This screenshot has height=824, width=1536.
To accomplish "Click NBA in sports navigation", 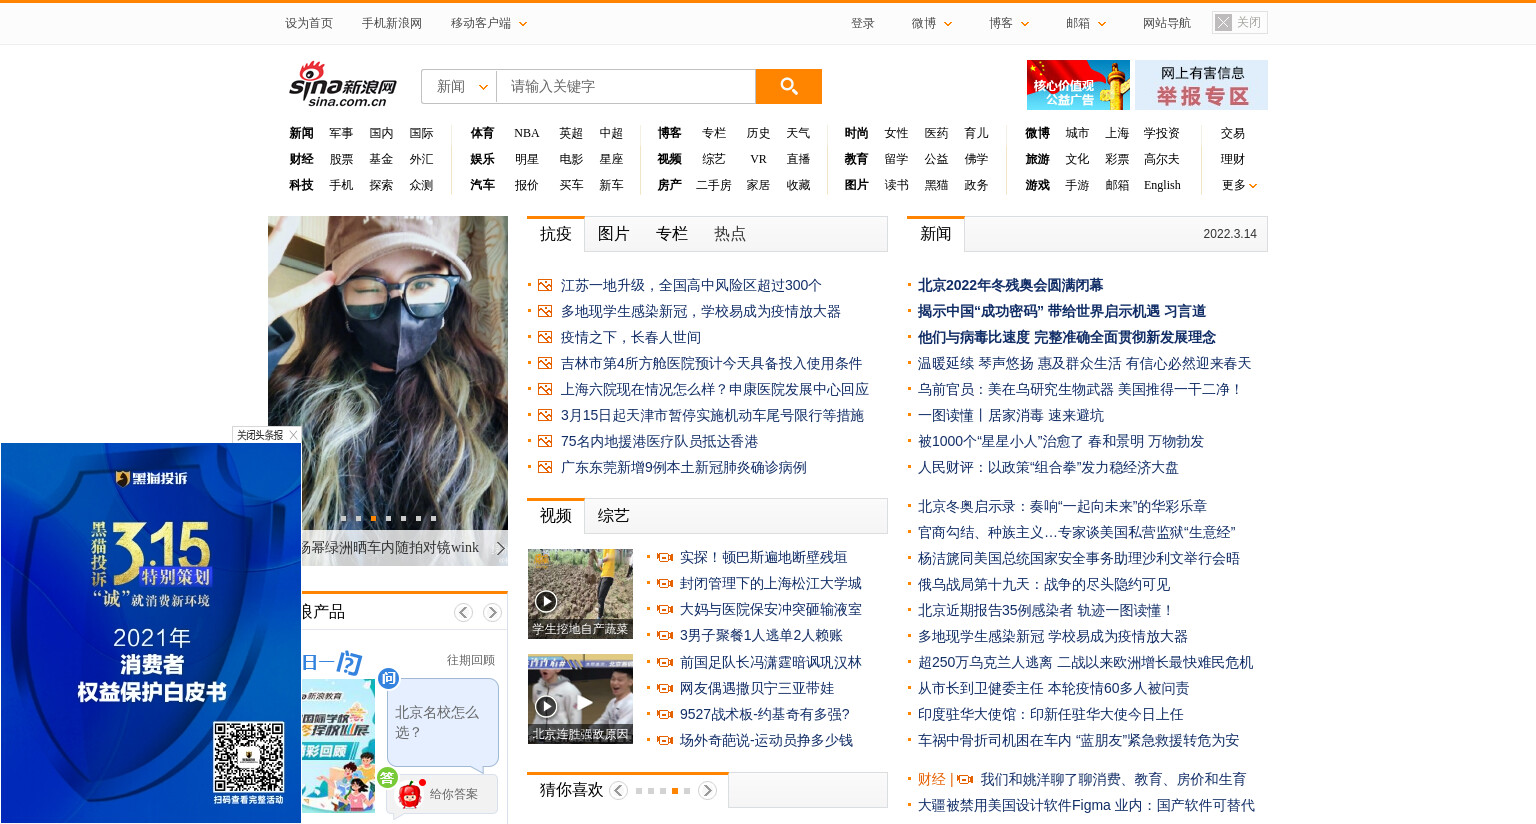I will pos(527,133).
